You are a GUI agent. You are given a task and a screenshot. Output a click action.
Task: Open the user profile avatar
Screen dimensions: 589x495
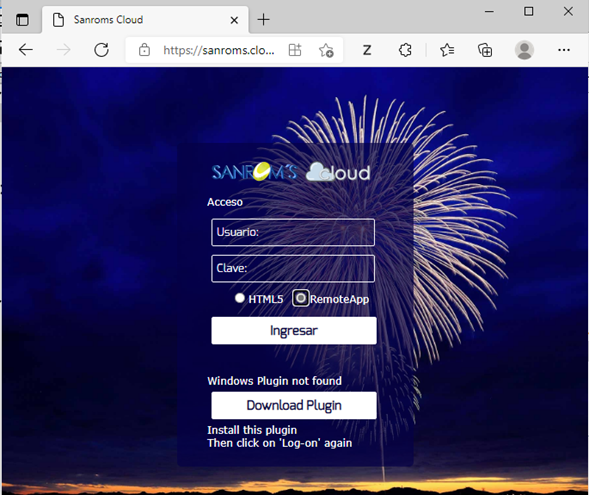(524, 50)
